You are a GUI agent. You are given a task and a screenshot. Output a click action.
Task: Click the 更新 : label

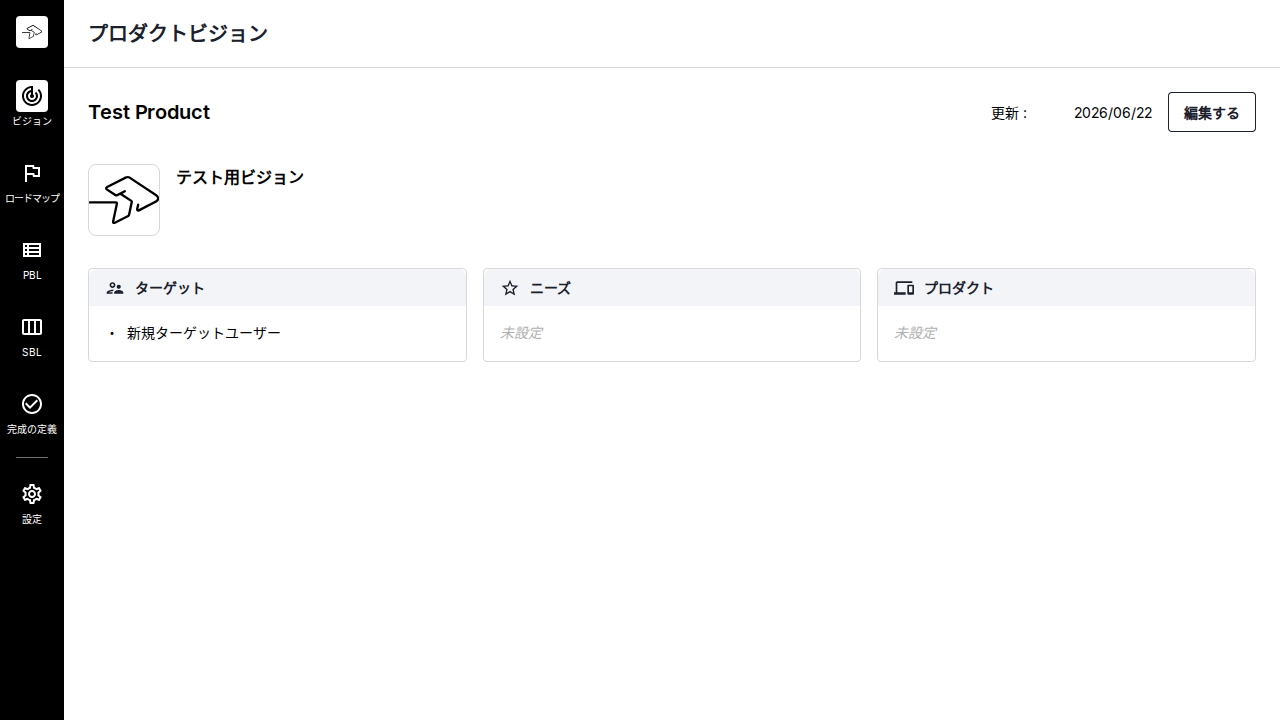pyautogui.click(x=1009, y=113)
